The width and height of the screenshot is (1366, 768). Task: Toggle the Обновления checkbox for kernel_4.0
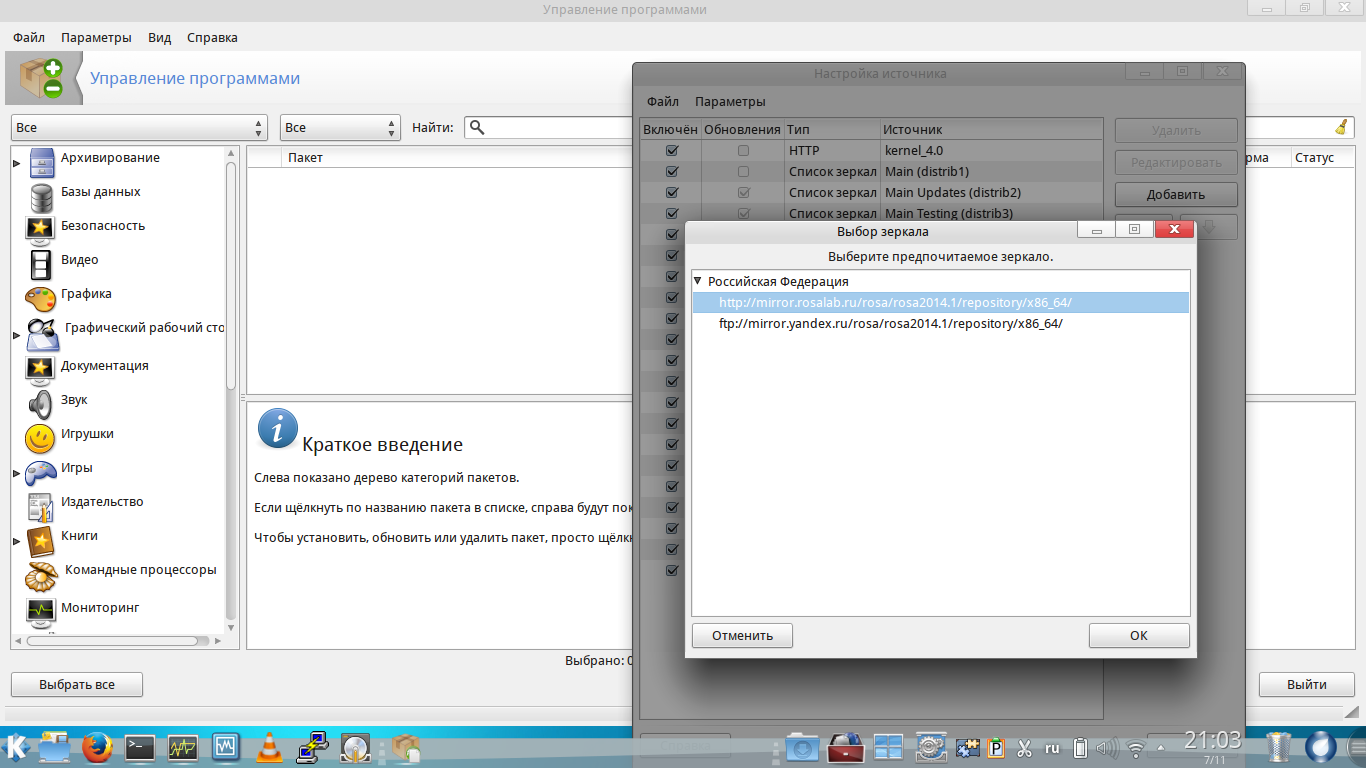click(743, 150)
